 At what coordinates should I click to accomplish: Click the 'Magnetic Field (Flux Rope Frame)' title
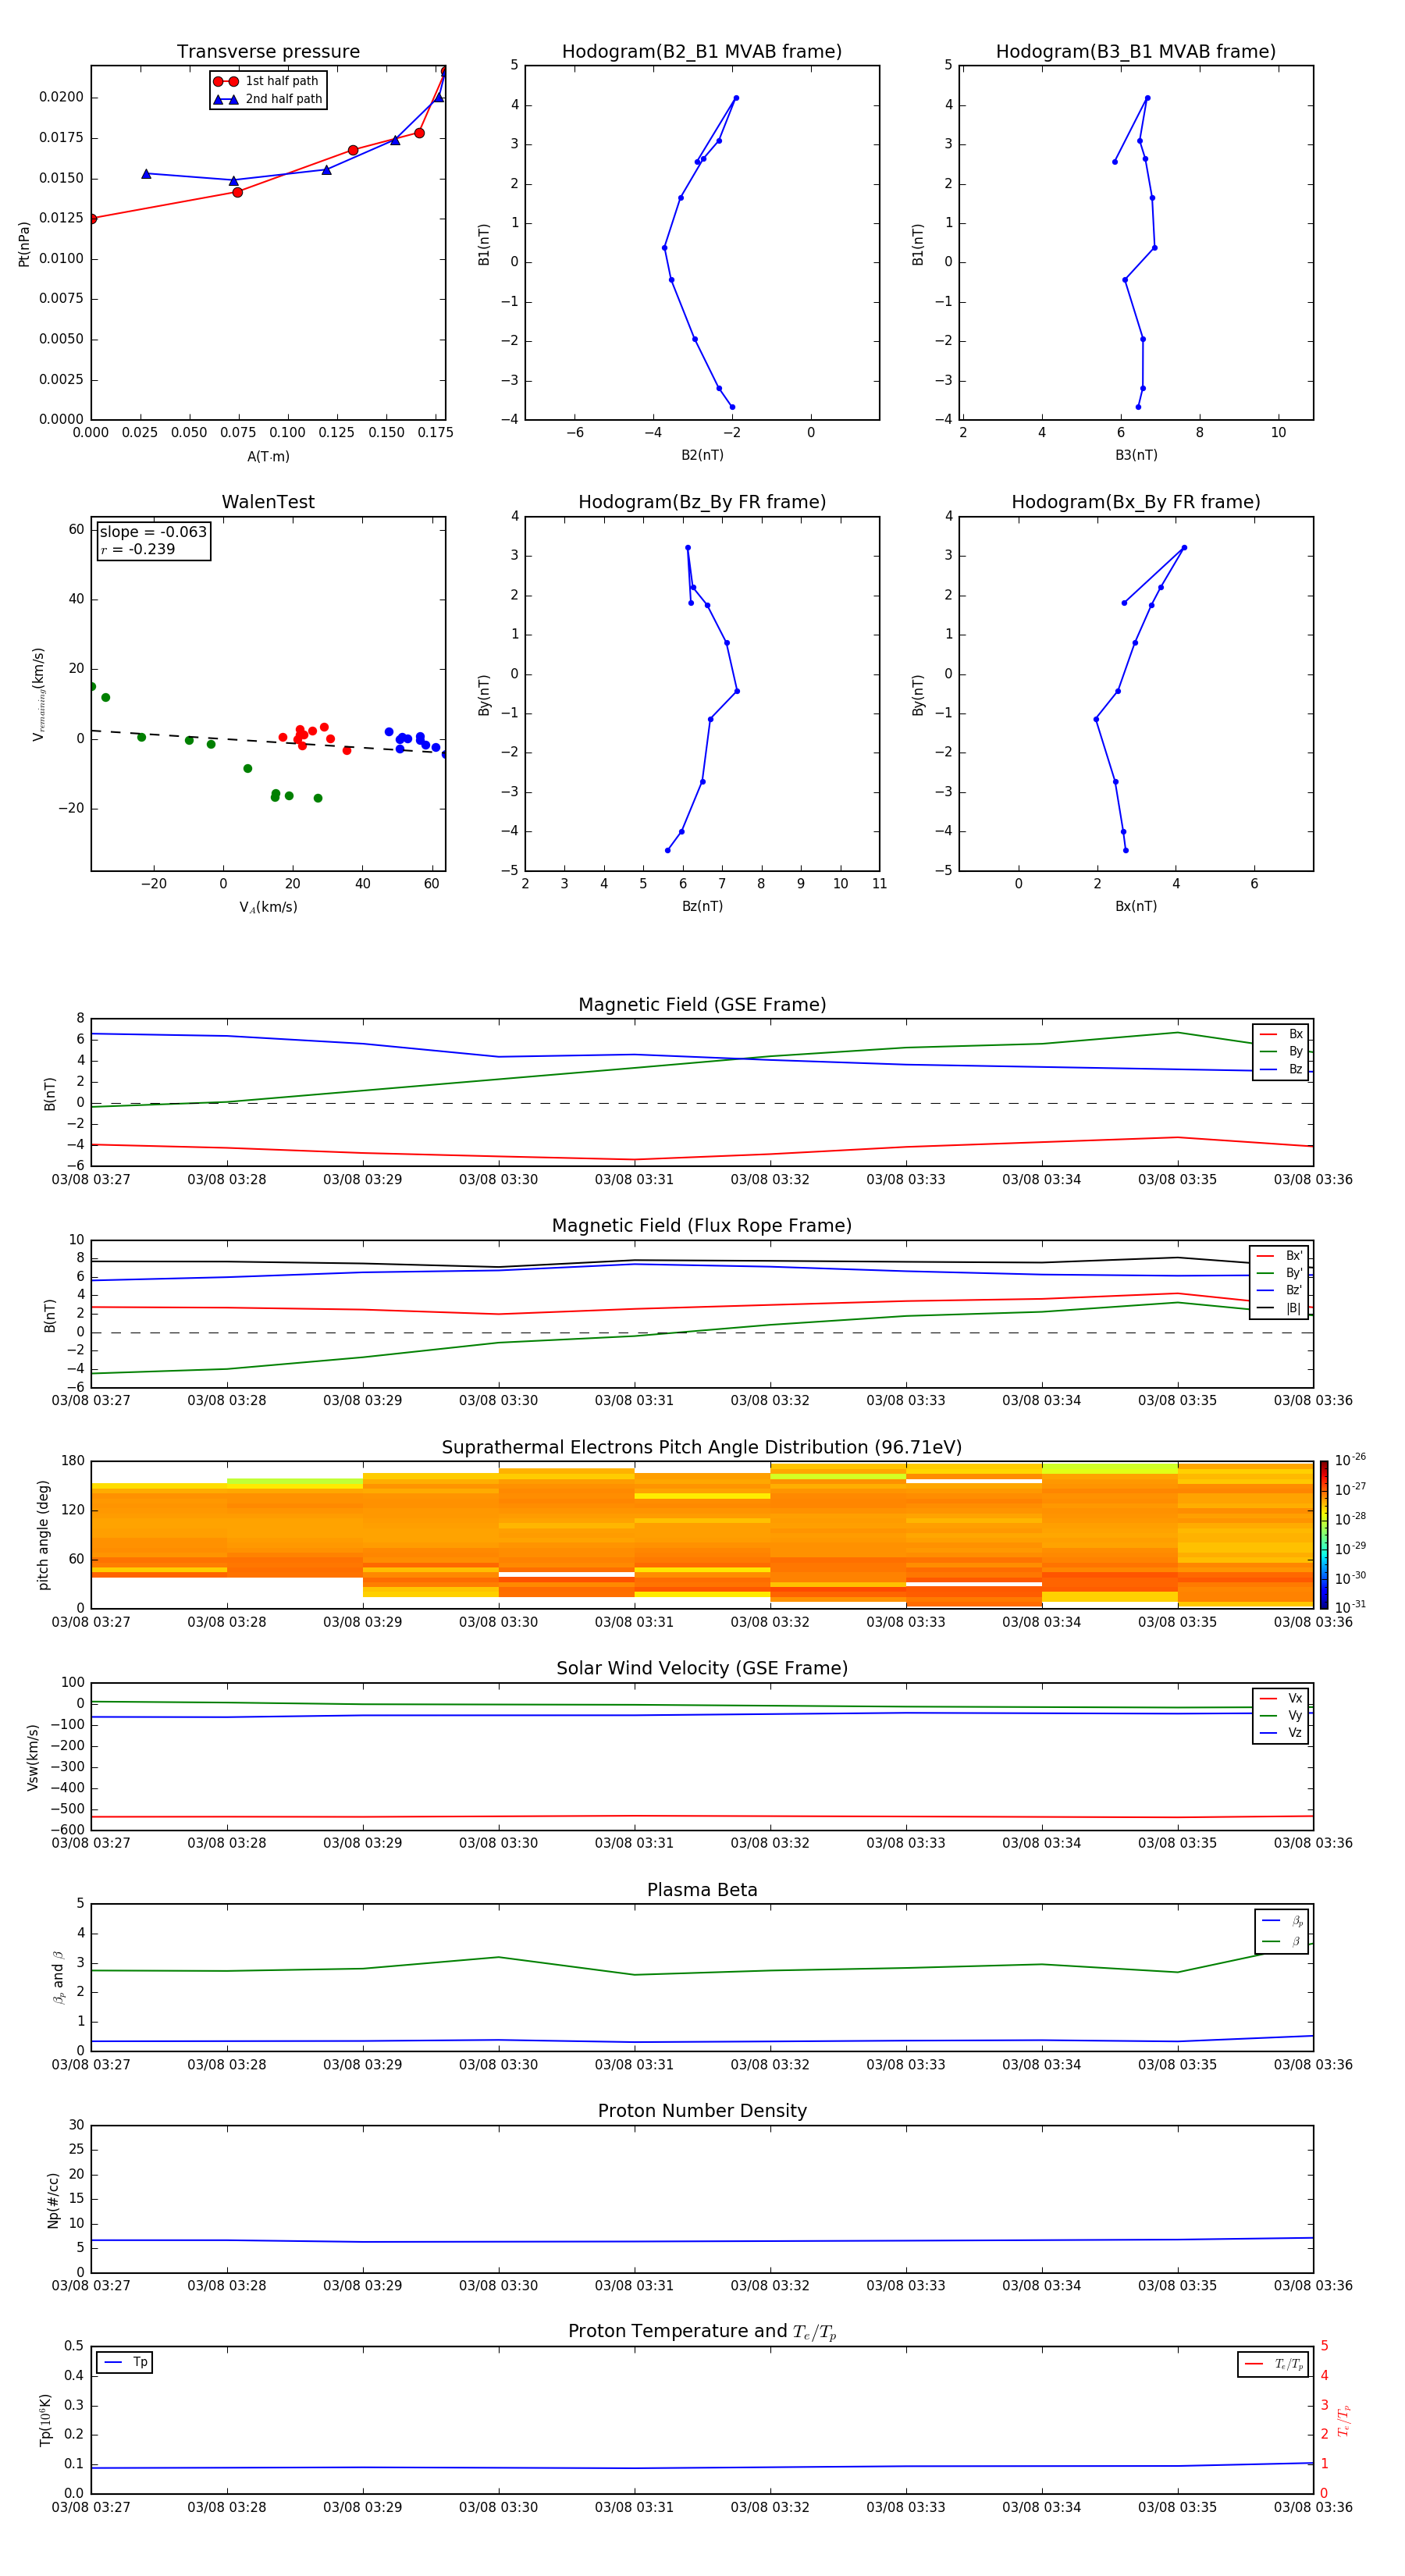coord(702,1226)
